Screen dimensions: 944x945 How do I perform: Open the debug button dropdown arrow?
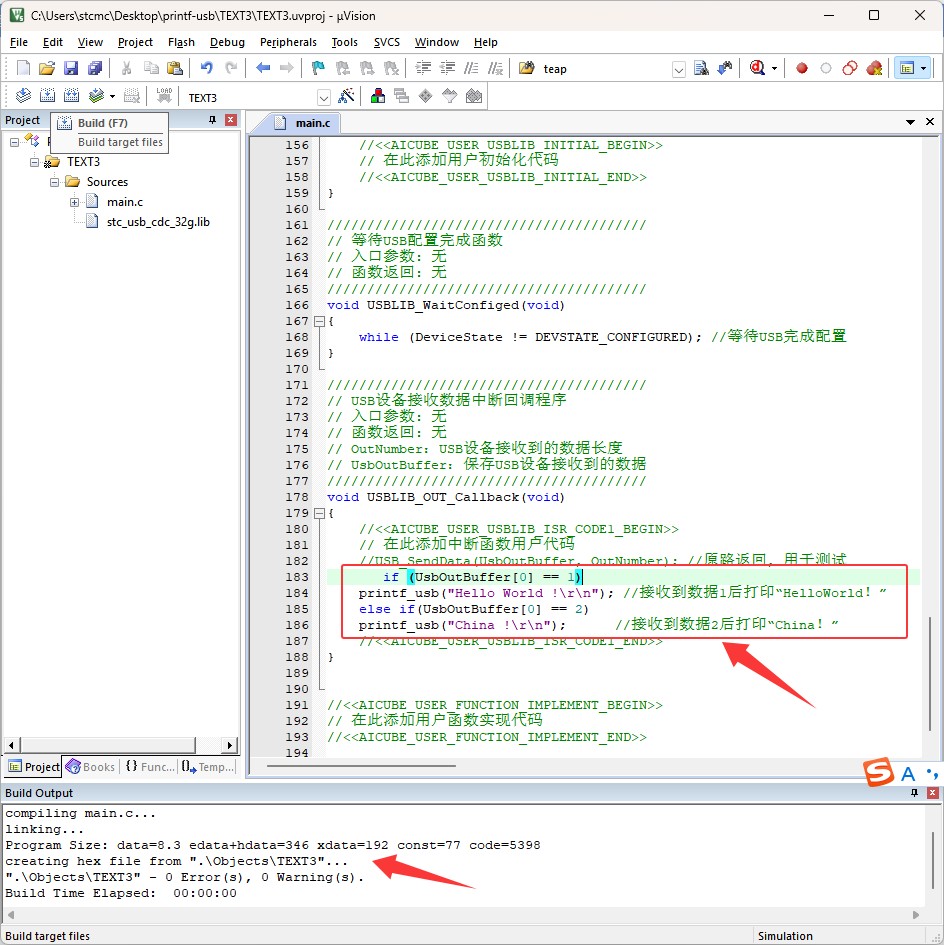774,68
